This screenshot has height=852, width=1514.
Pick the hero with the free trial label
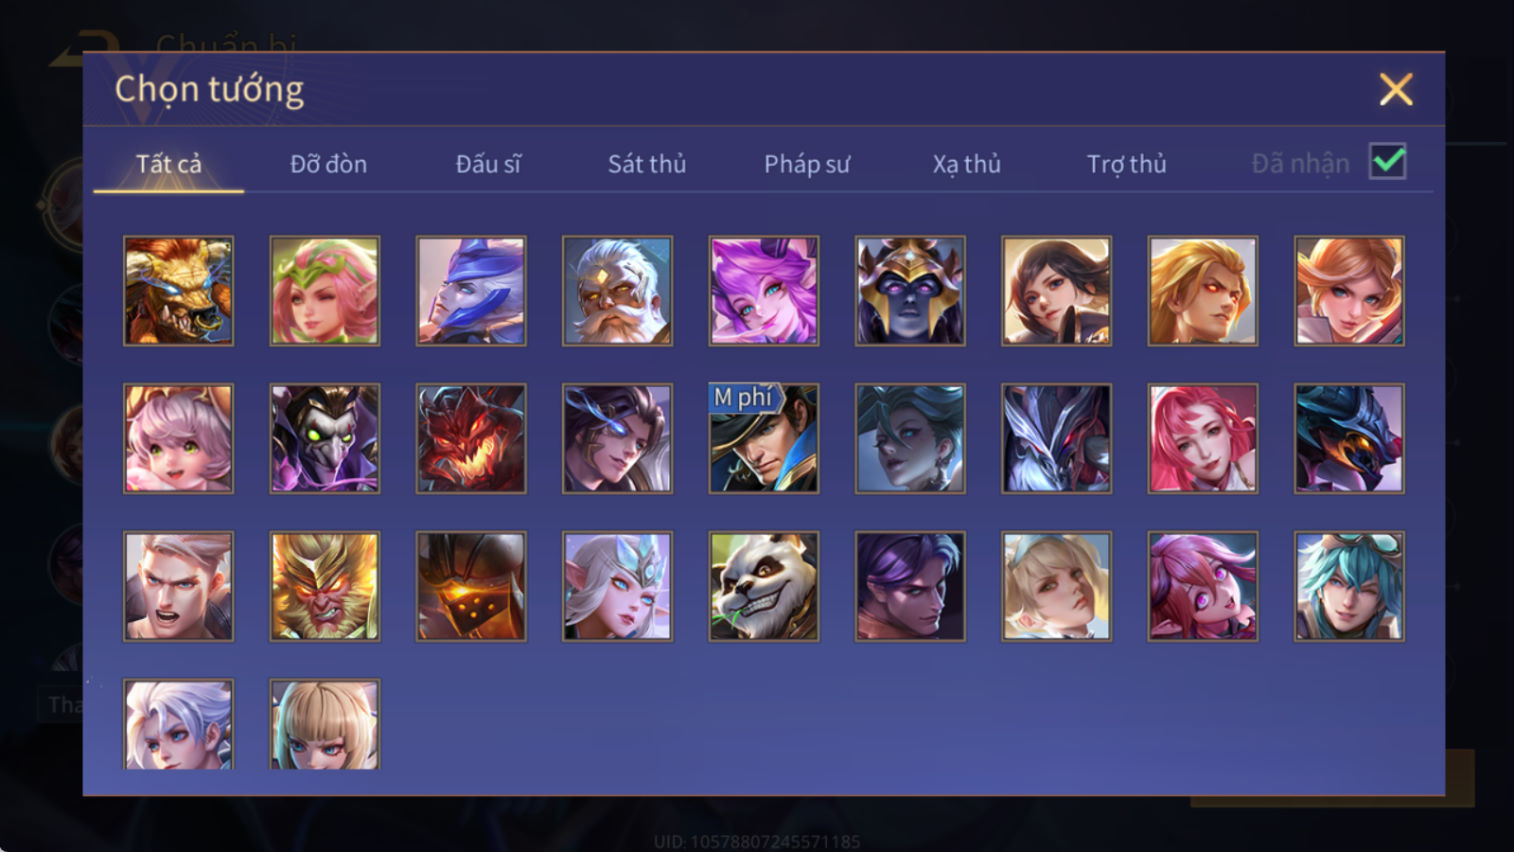763,438
